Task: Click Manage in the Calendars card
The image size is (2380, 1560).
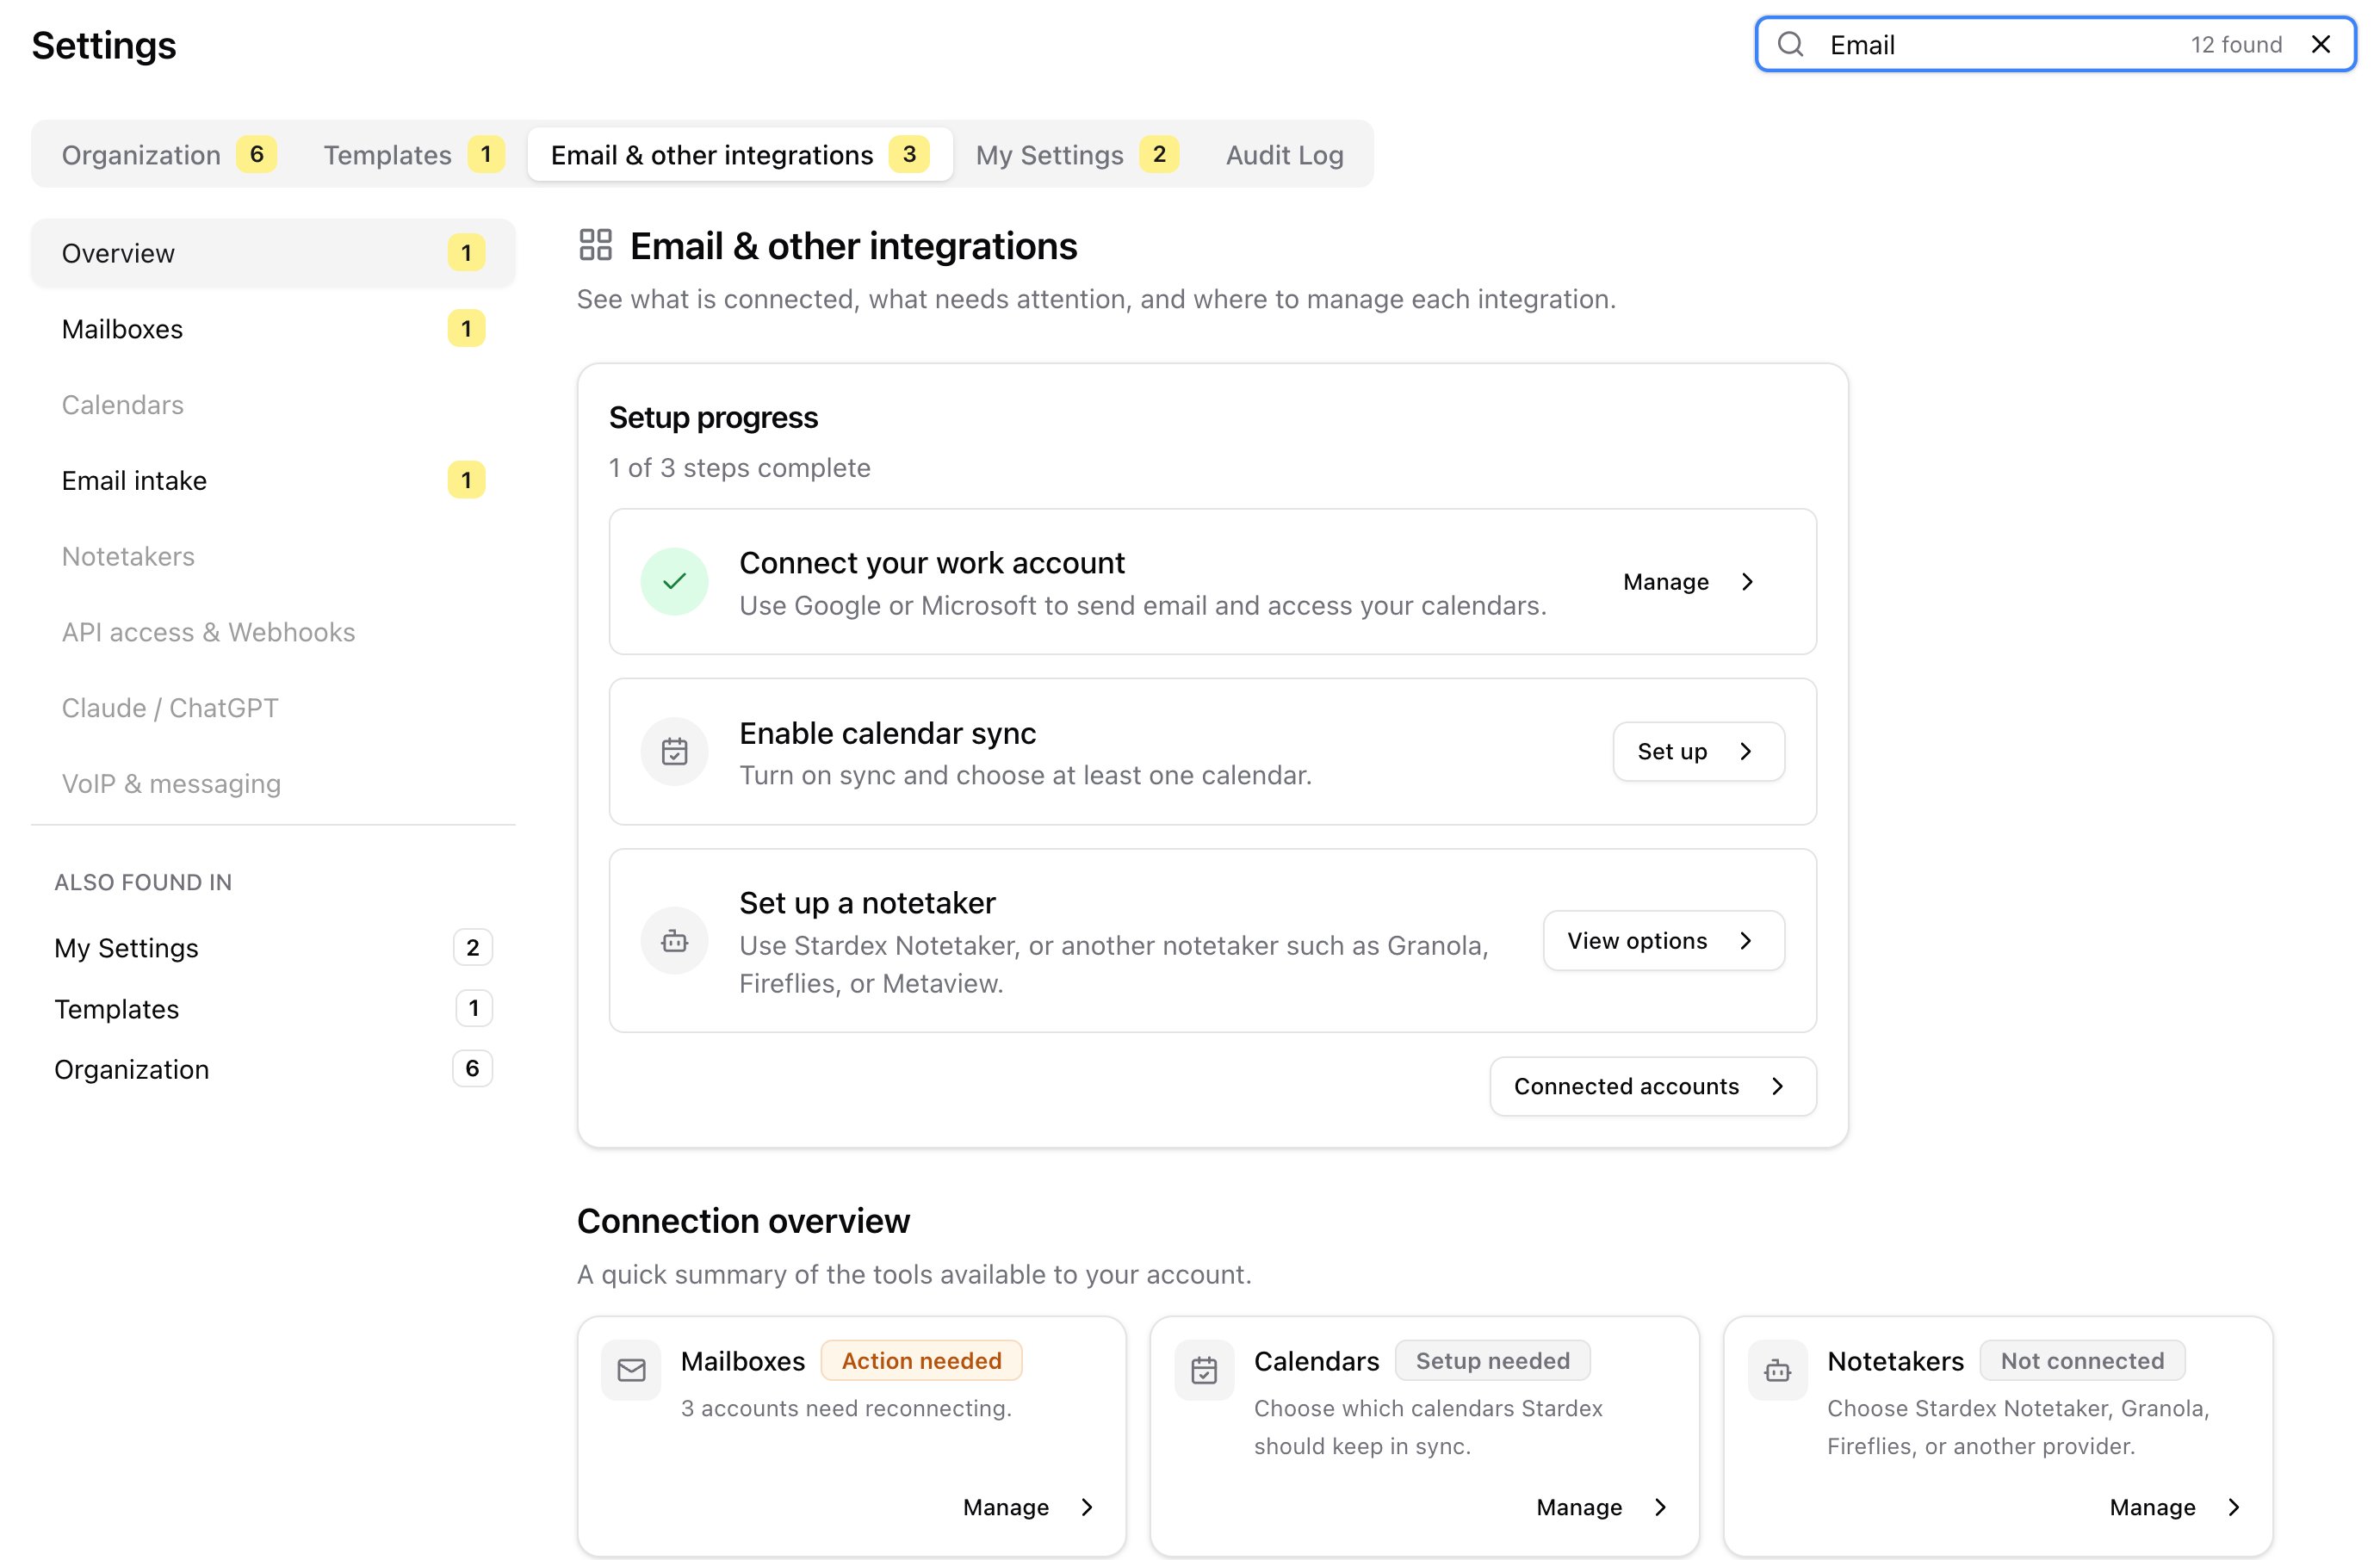Action: click(1602, 1507)
